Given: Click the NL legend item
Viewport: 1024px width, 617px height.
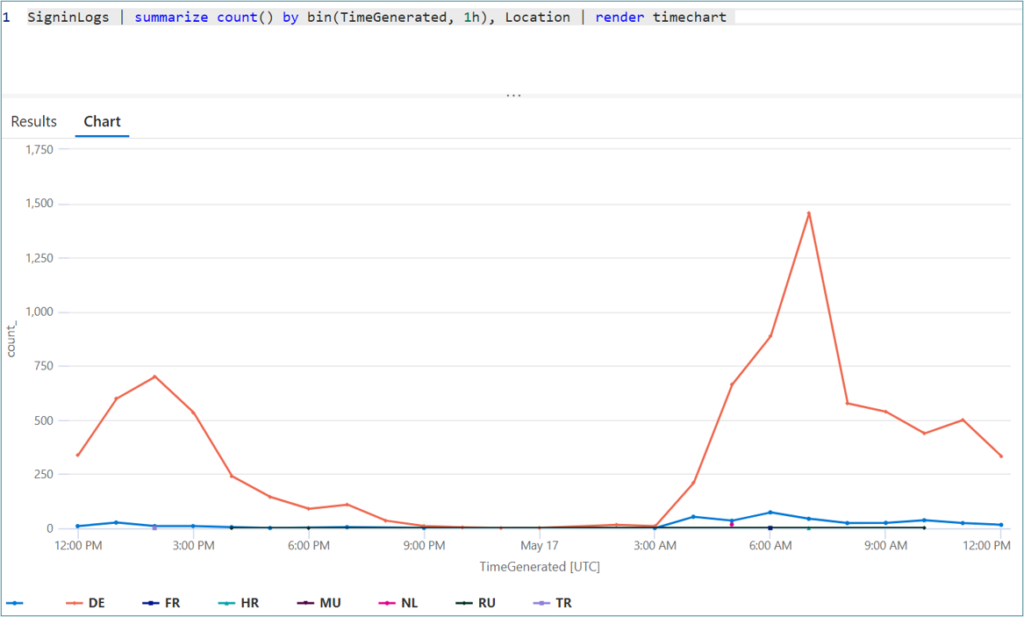Looking at the screenshot, I should [x=409, y=603].
